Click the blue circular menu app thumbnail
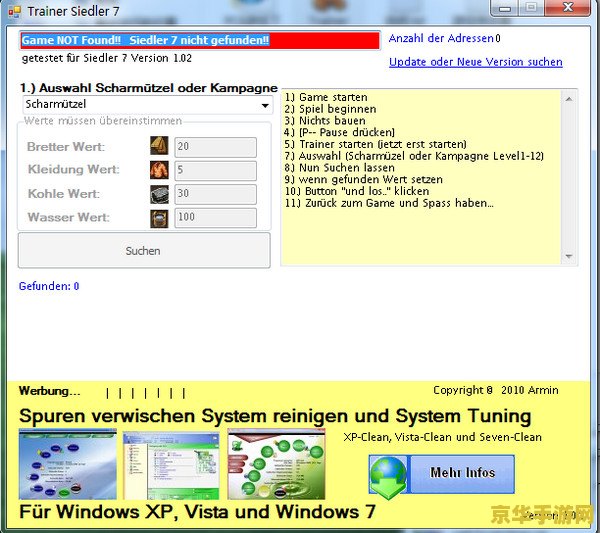The width and height of the screenshot is (600, 533). tap(68, 464)
